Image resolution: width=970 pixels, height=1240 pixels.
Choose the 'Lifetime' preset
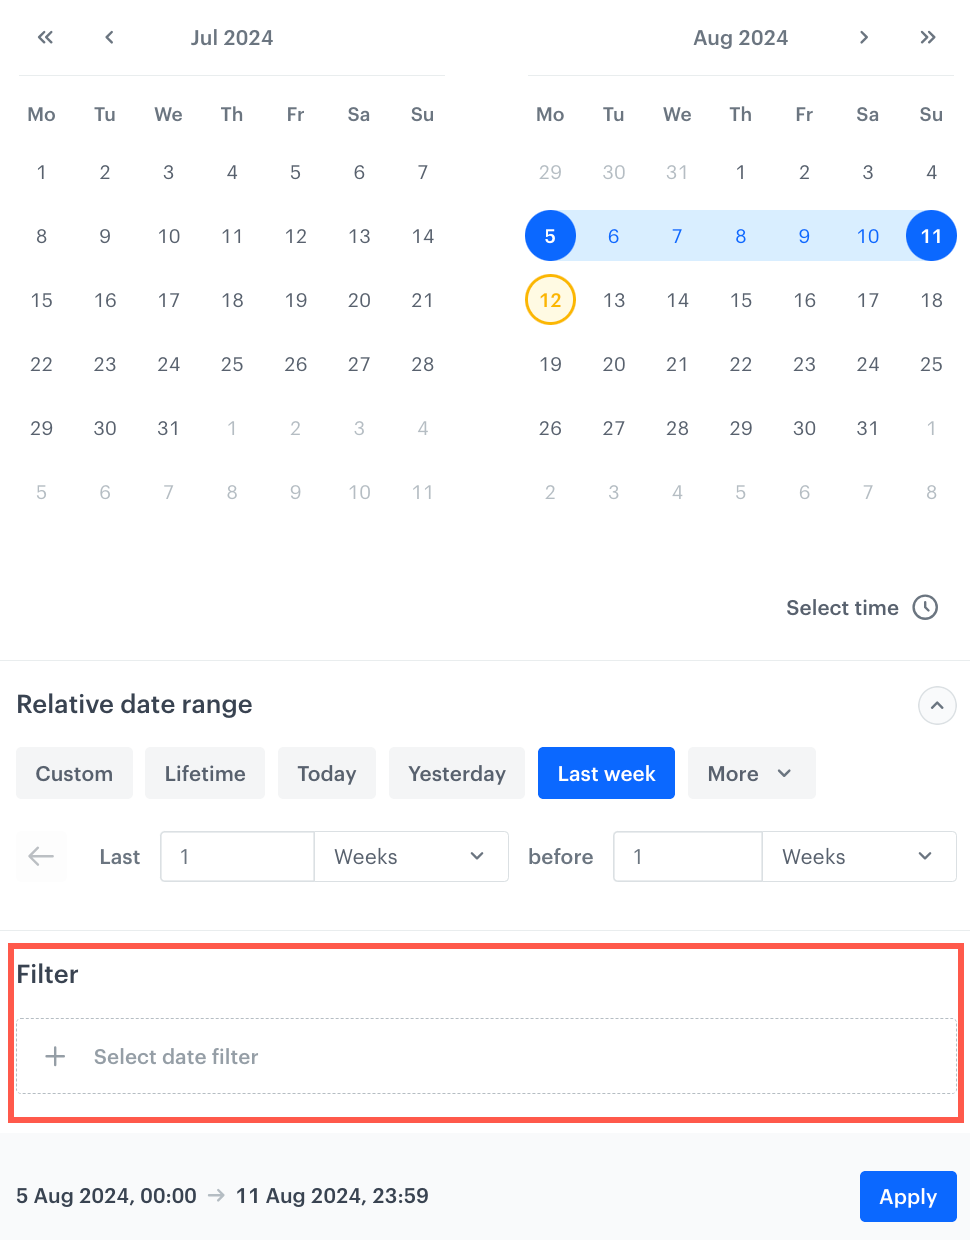tap(204, 773)
